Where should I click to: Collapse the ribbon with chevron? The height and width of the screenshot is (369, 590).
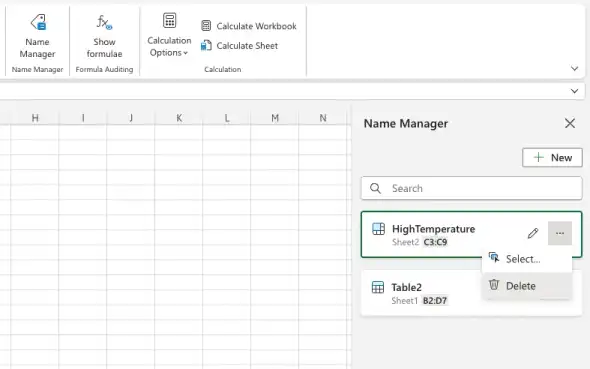[574, 68]
